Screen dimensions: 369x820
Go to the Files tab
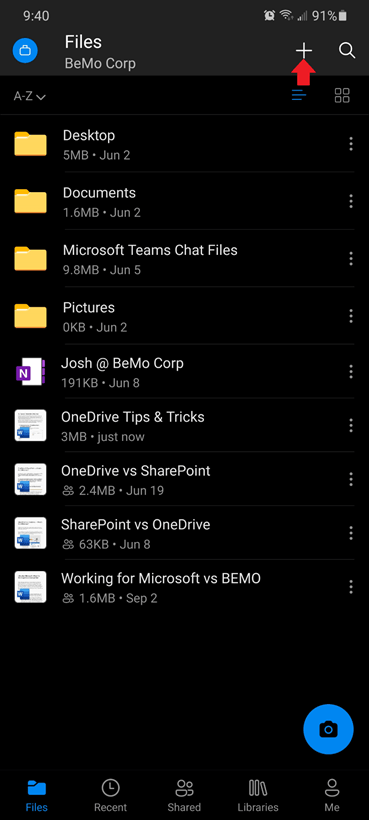(37, 796)
